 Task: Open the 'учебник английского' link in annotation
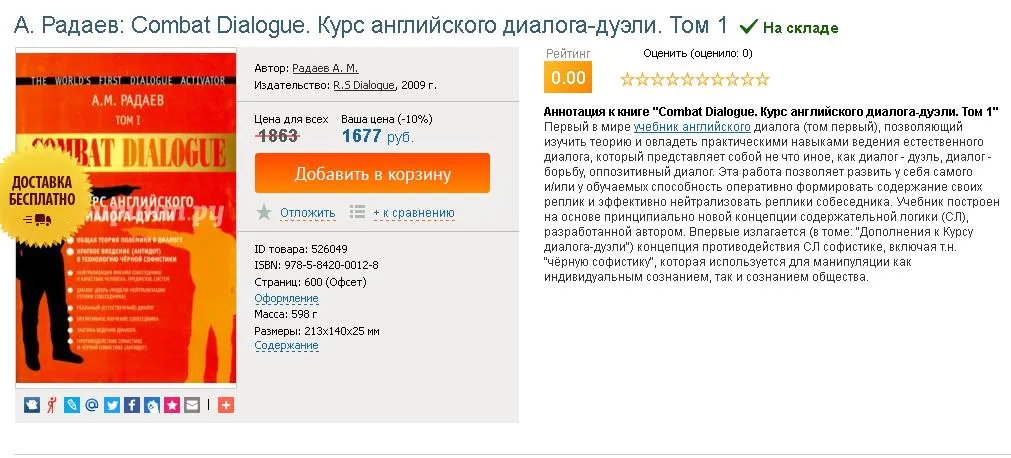(691, 128)
